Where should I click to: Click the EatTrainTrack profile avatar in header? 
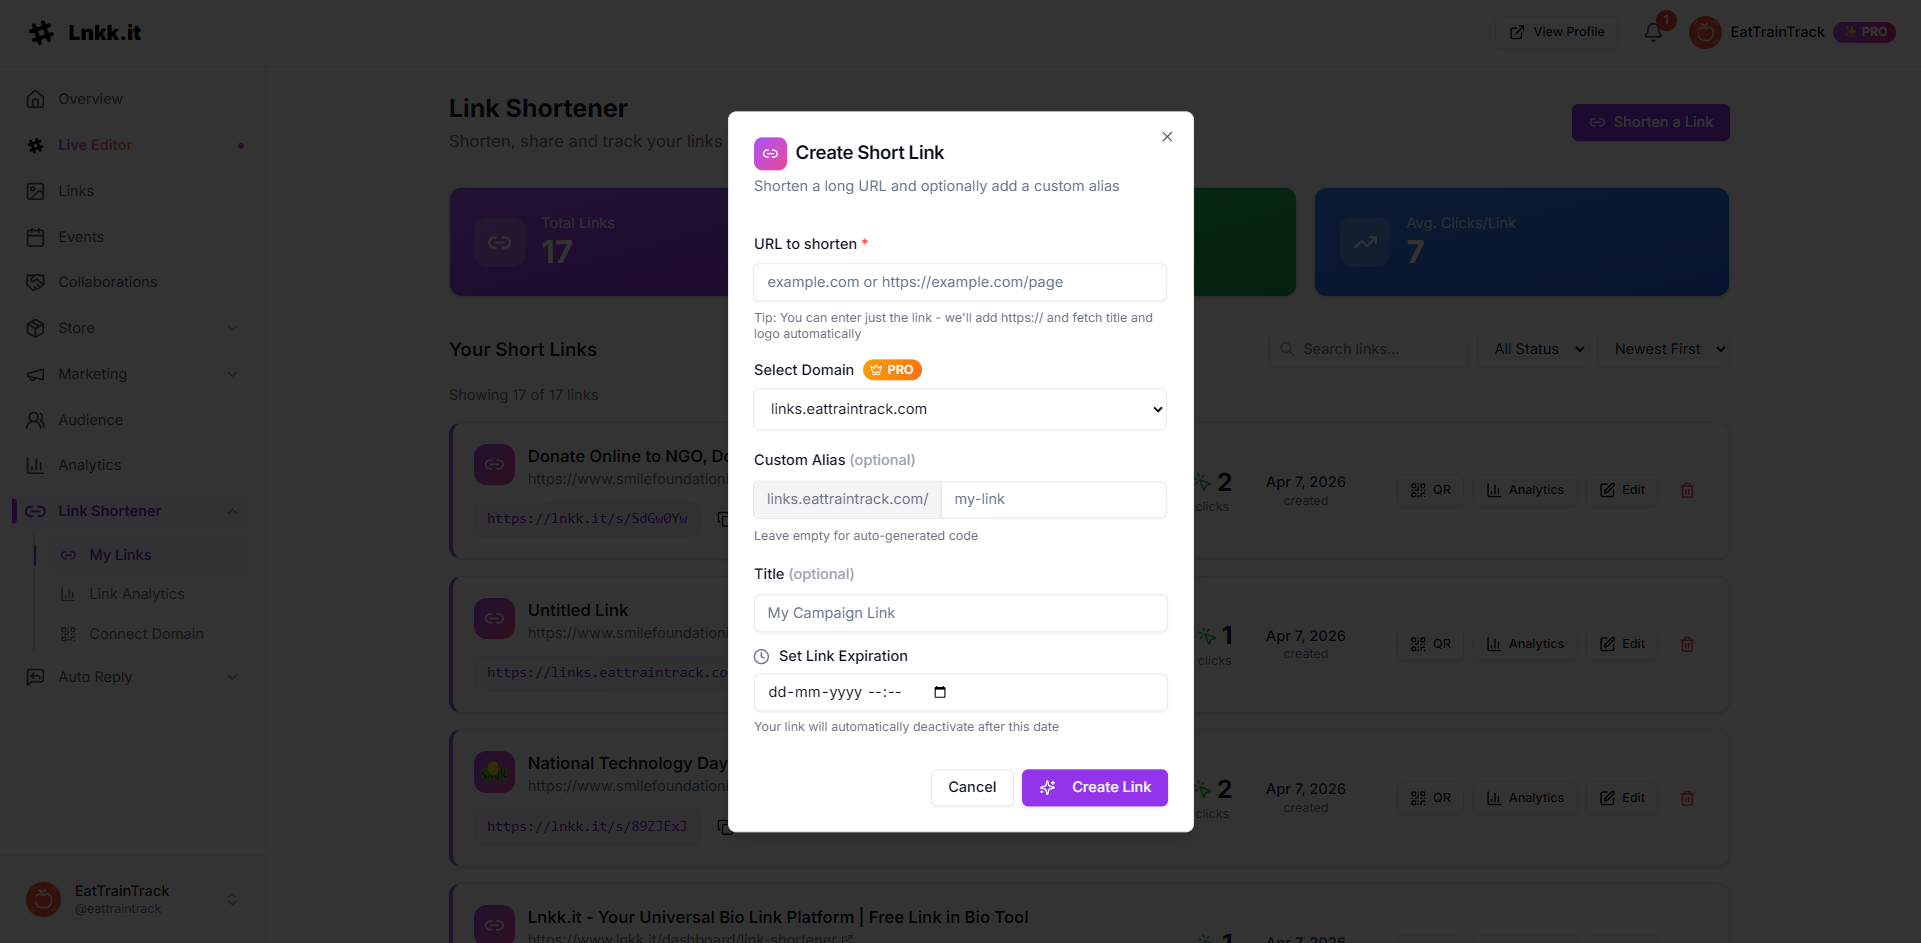coord(1705,32)
